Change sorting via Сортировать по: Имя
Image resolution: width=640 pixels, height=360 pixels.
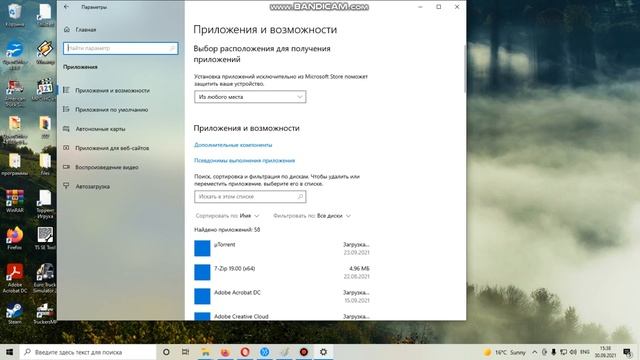coord(227,216)
